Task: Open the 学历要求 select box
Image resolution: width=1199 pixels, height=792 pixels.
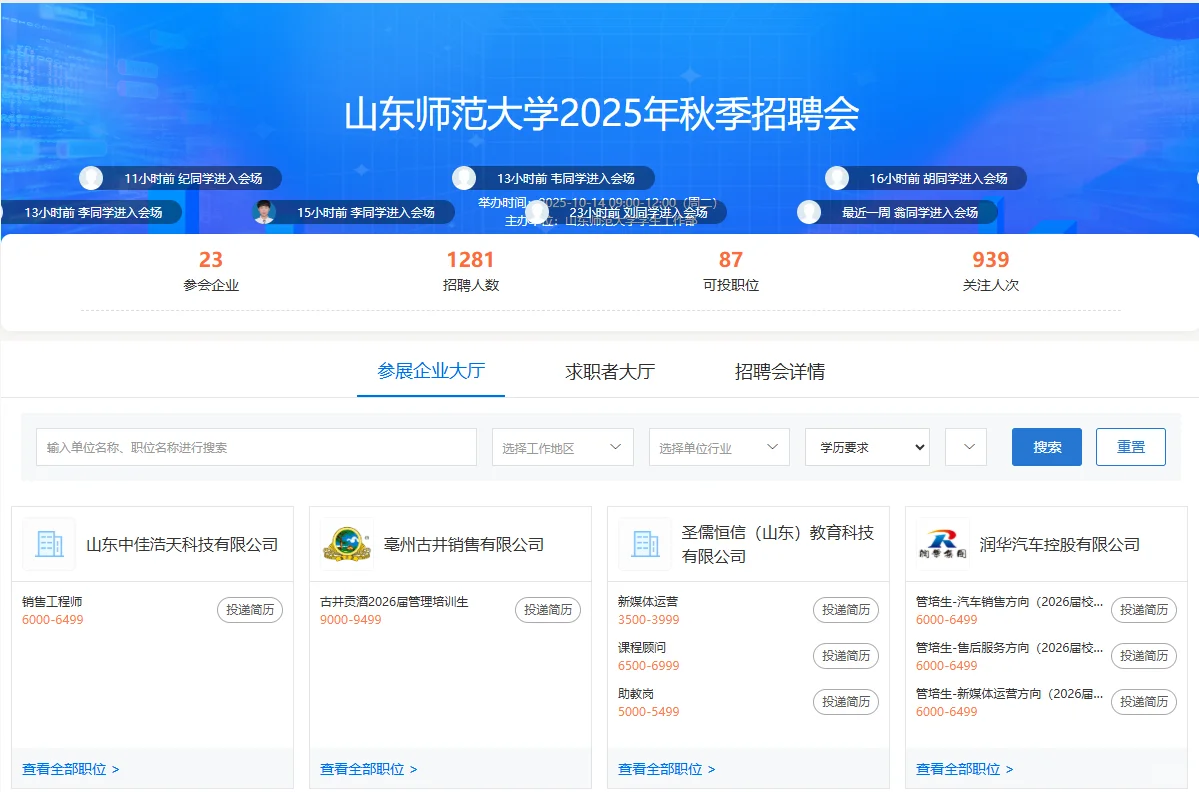Action: tap(867, 447)
